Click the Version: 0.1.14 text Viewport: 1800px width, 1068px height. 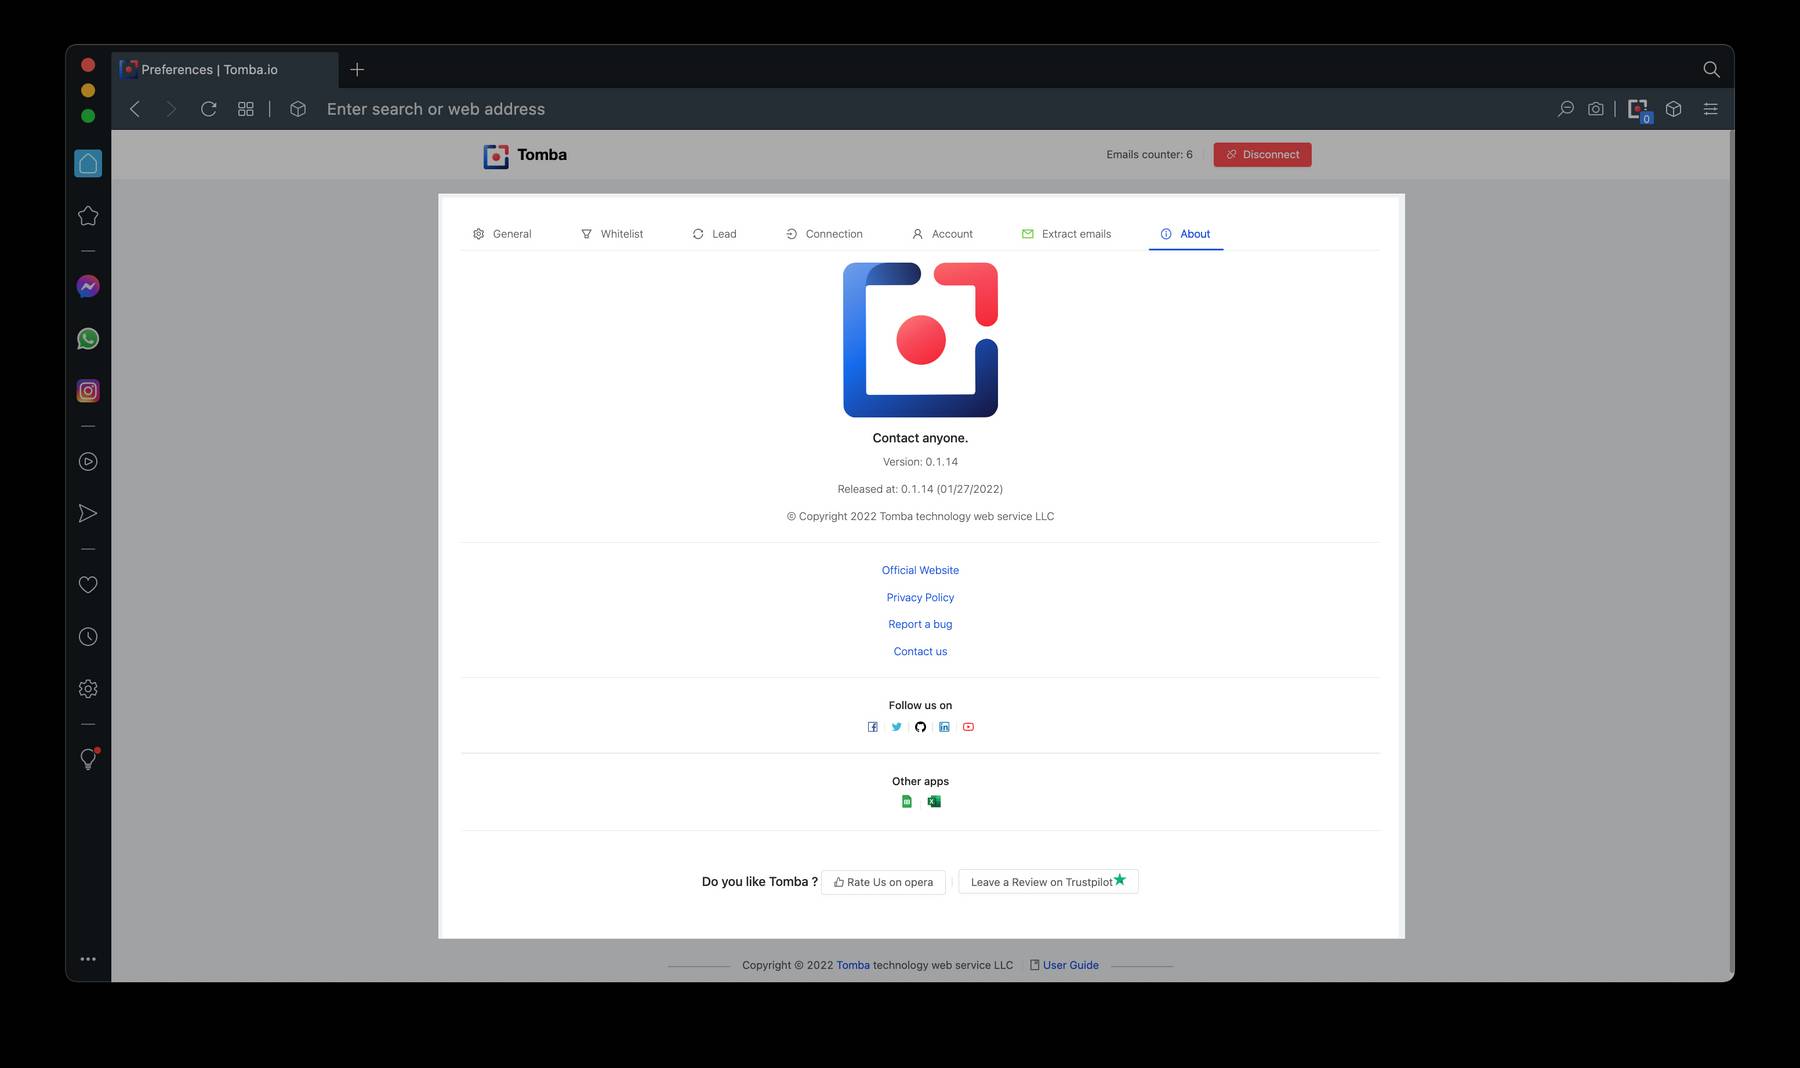920,462
